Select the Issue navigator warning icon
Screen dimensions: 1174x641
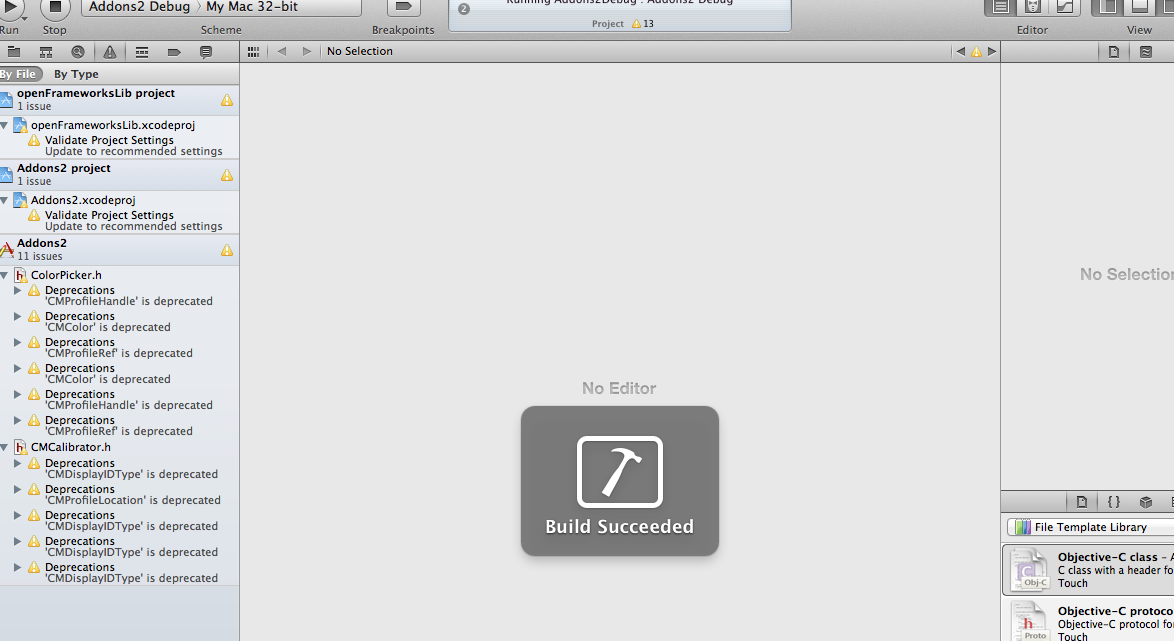[110, 52]
